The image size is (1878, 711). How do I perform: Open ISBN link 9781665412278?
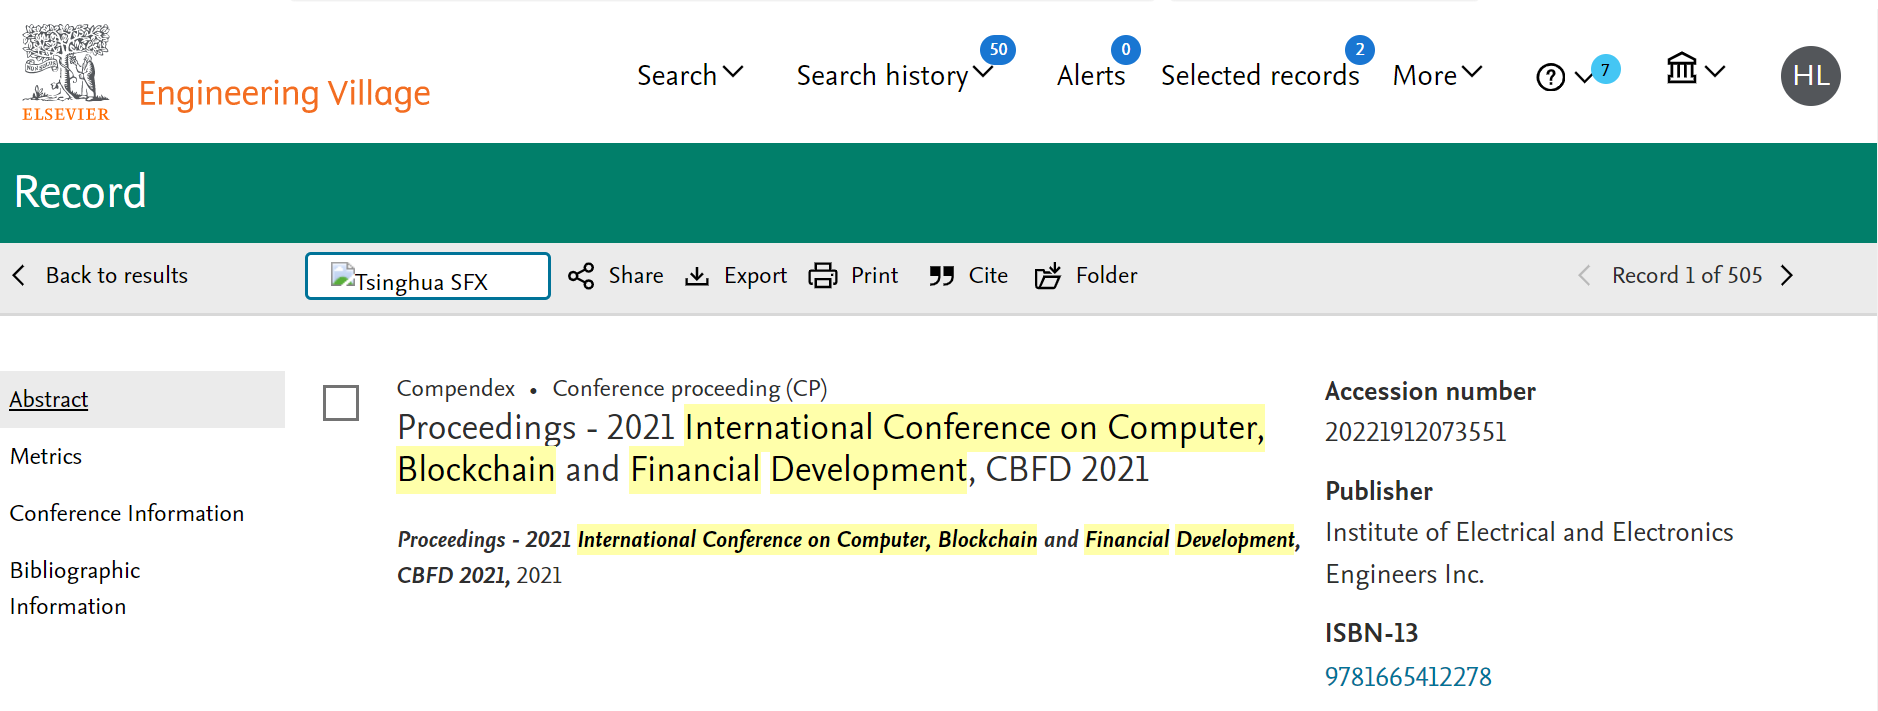click(1408, 677)
